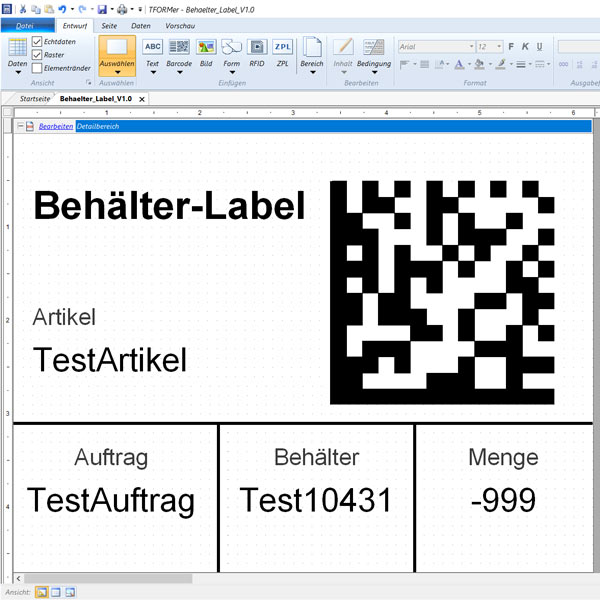
Task: Switch to the Daten ribbon tab
Action: pos(141,26)
